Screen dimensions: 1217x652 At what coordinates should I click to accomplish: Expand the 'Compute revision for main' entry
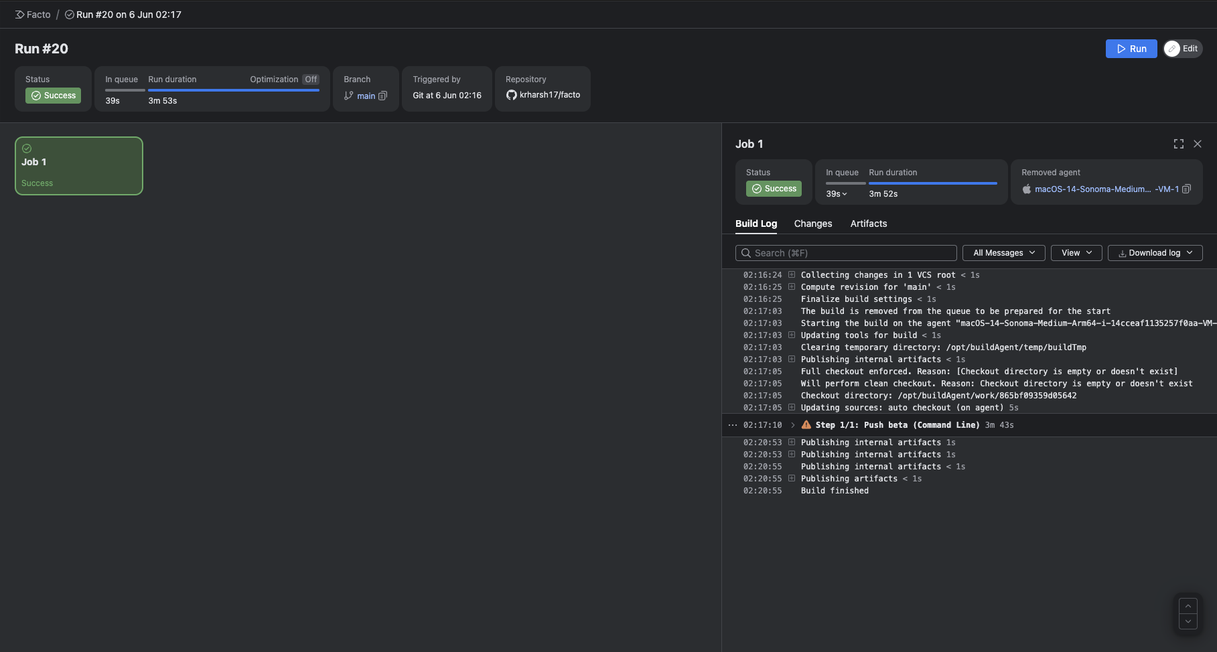coord(792,287)
